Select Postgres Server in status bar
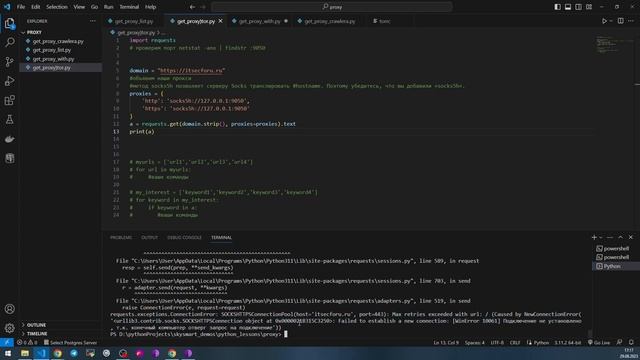 tap(70, 342)
